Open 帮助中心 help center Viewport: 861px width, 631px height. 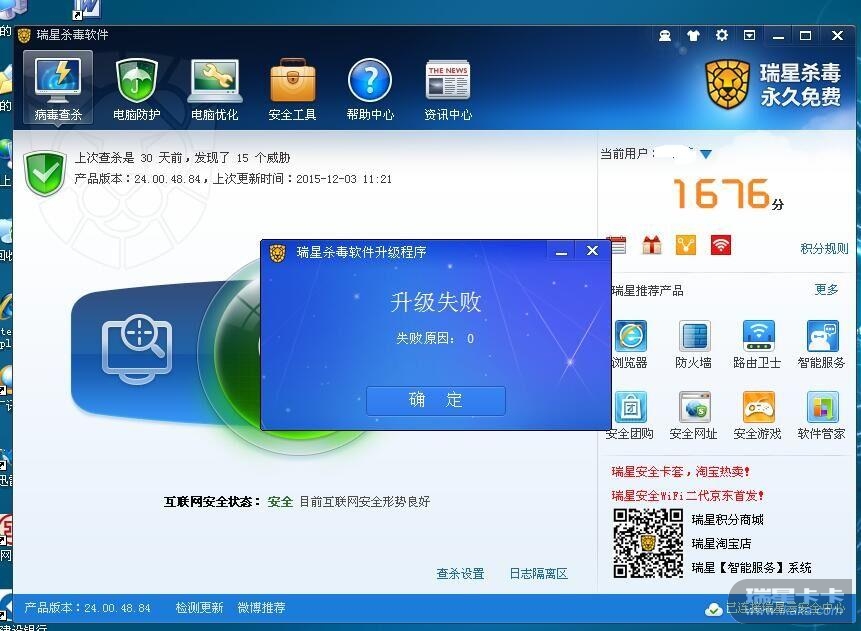(370, 89)
